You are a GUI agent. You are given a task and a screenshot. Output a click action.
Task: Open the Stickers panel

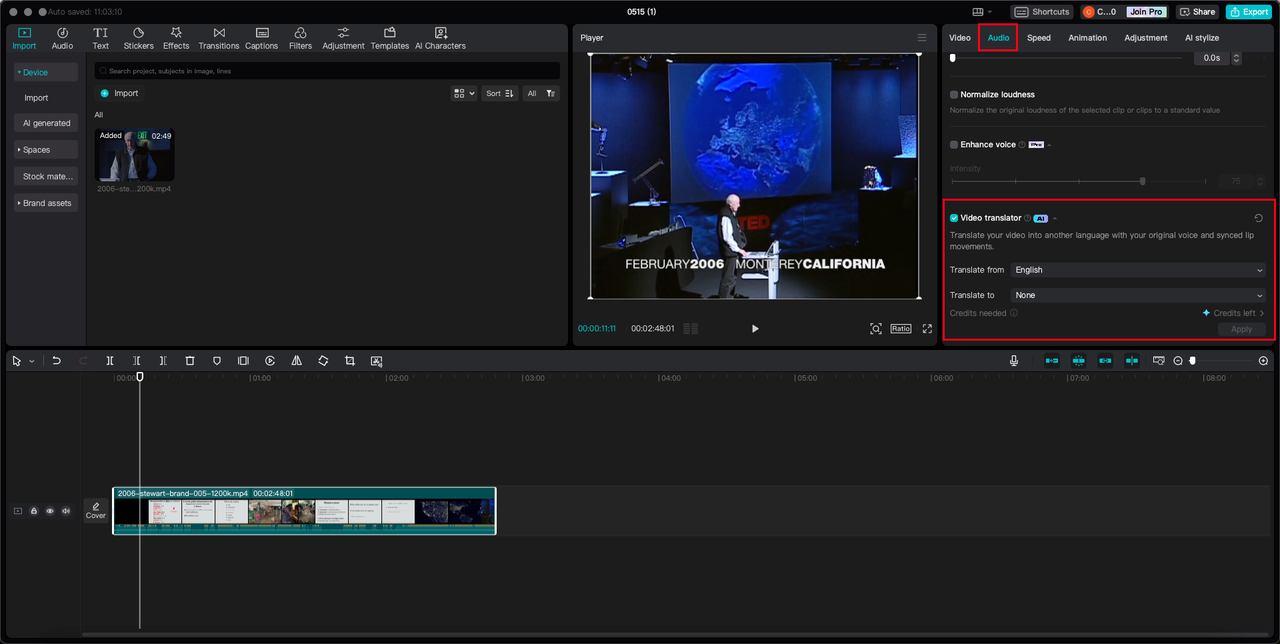pos(138,38)
